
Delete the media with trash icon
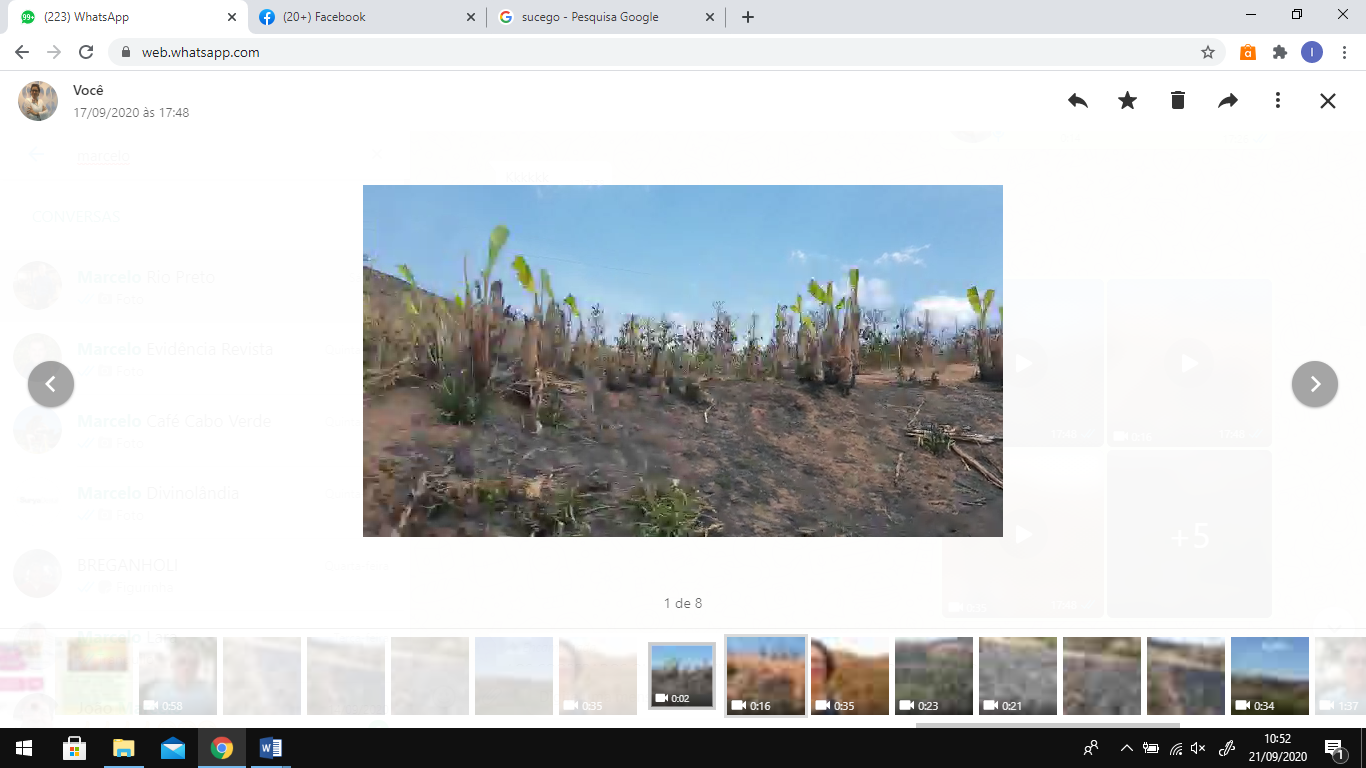pos(1177,101)
